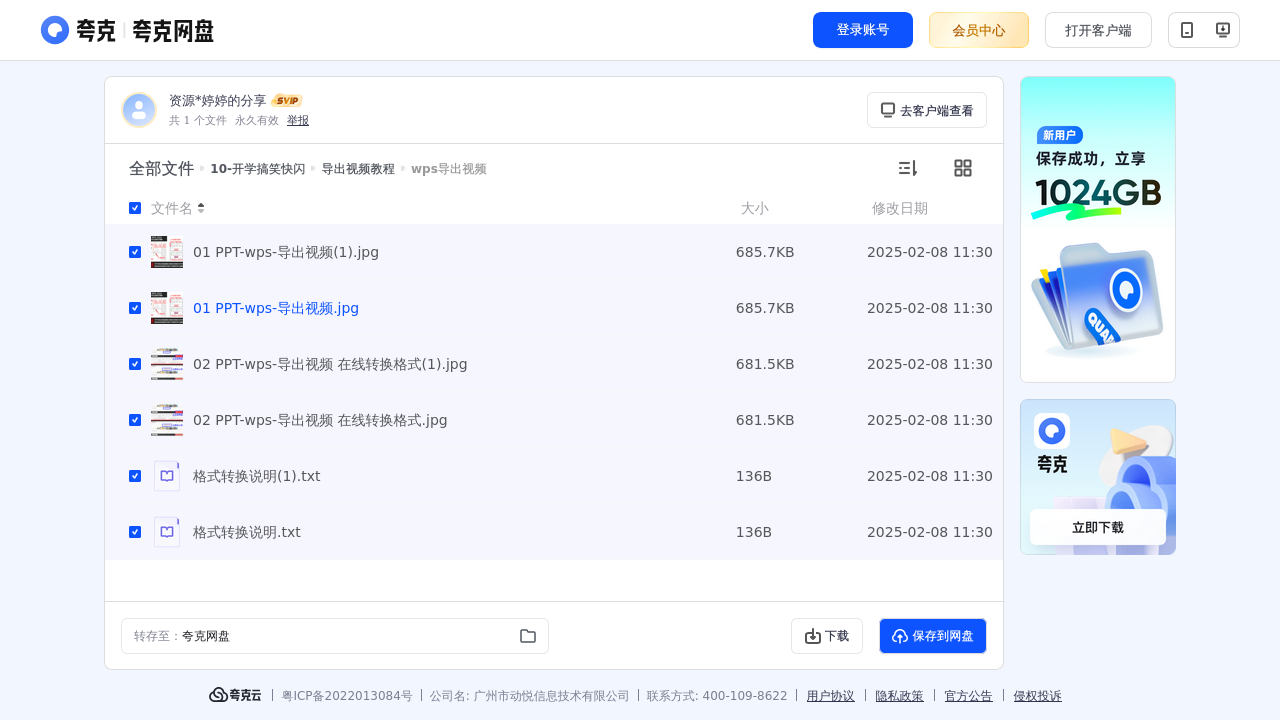The image size is (1280, 720).
Task: Click the 大小 column header
Action: tap(755, 208)
